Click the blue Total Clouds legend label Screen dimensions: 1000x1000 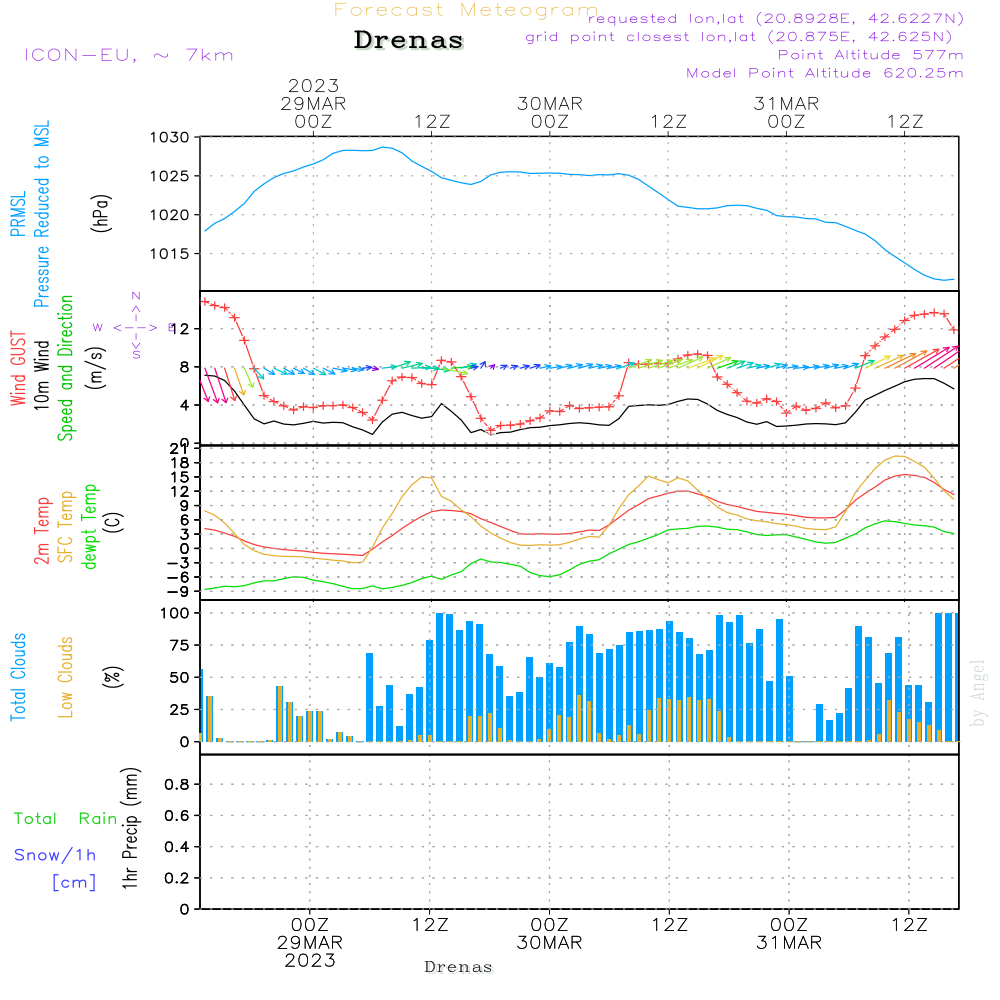(x=18, y=676)
